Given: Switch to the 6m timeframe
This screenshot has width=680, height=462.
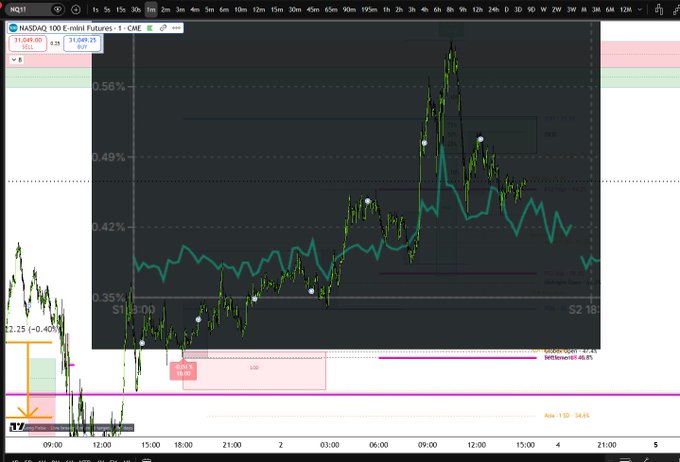Looking at the screenshot, I should 224,9.
